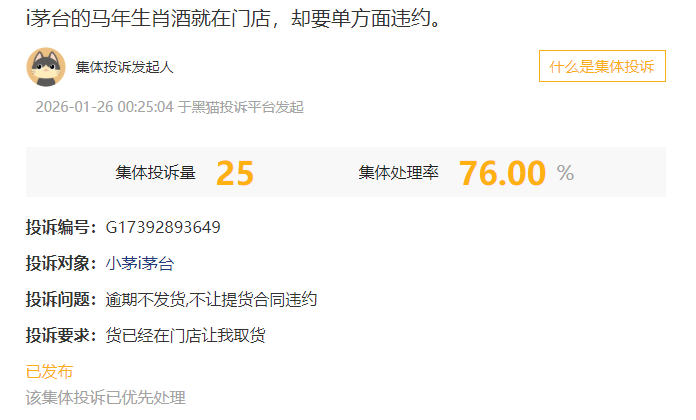Click the complaint title about i茅台马年生肖酒

click(x=233, y=18)
